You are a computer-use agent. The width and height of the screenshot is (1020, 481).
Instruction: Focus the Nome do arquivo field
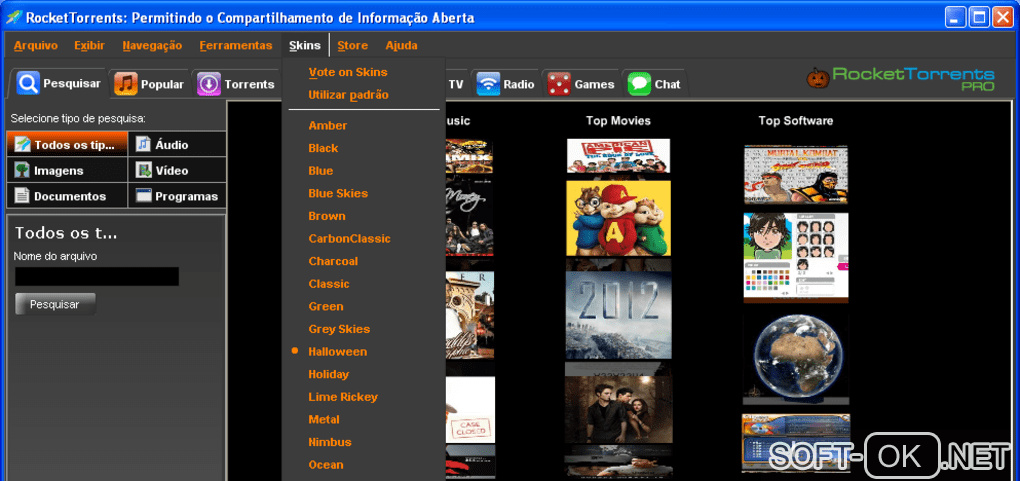click(x=97, y=276)
